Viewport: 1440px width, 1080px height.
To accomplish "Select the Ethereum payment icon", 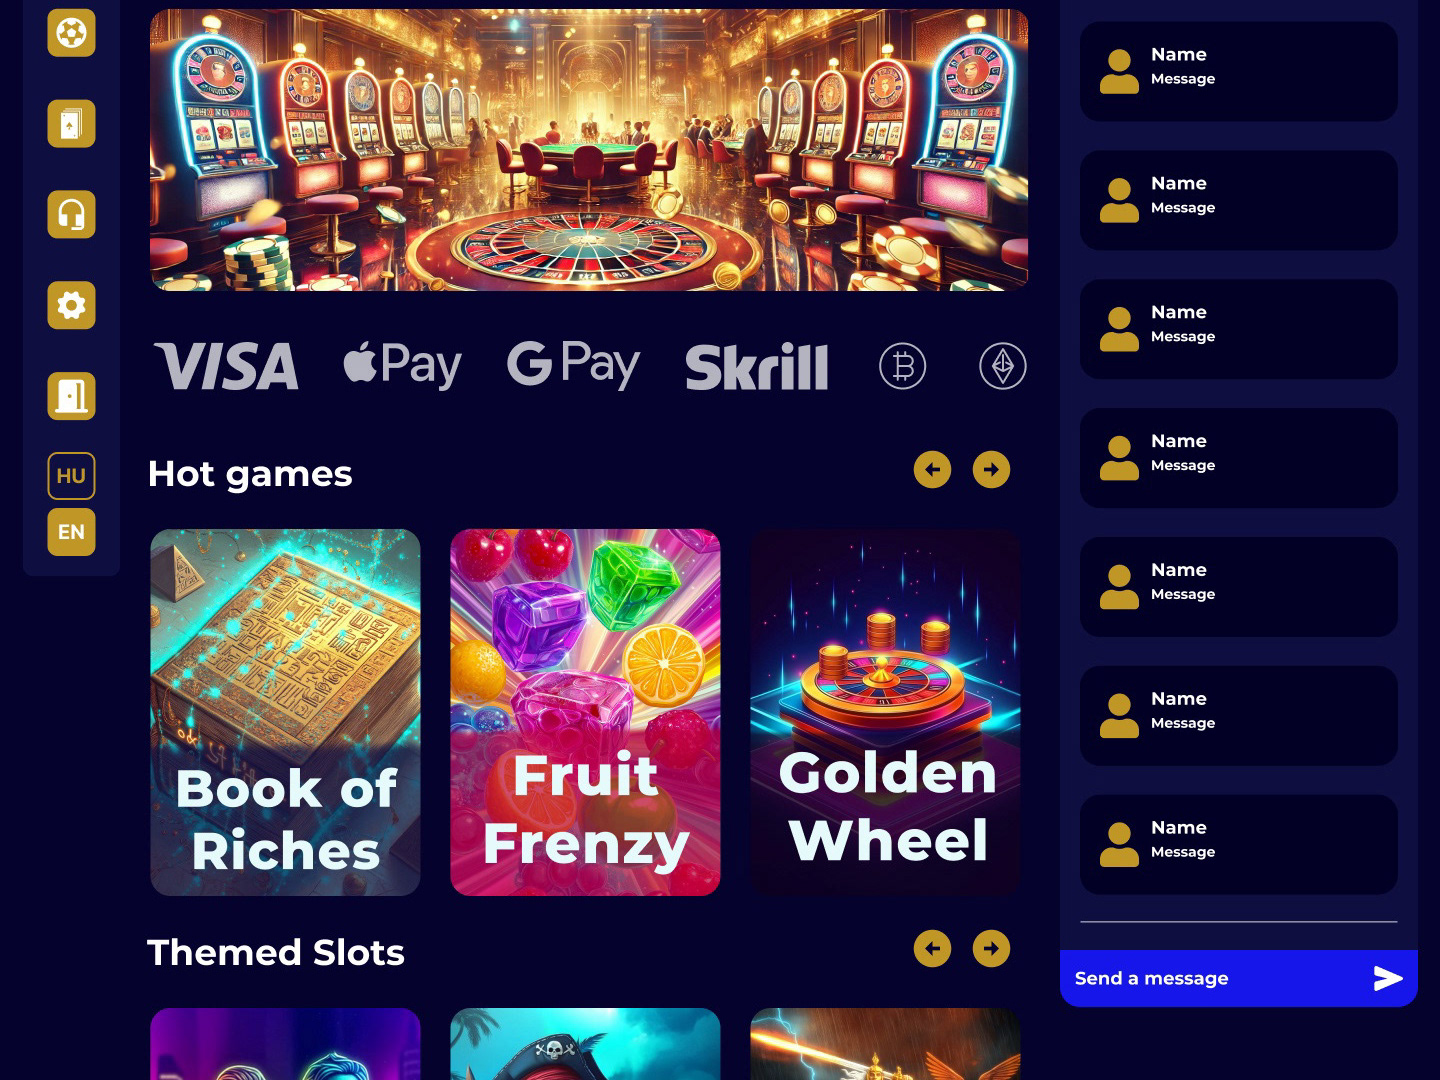I will click(x=1003, y=366).
